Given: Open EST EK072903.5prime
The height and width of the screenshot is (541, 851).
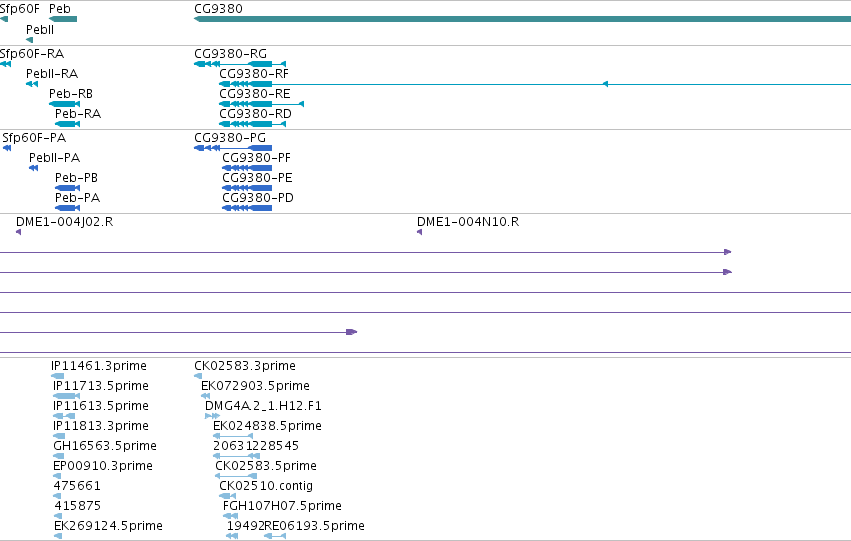Looking at the screenshot, I should 255,386.
